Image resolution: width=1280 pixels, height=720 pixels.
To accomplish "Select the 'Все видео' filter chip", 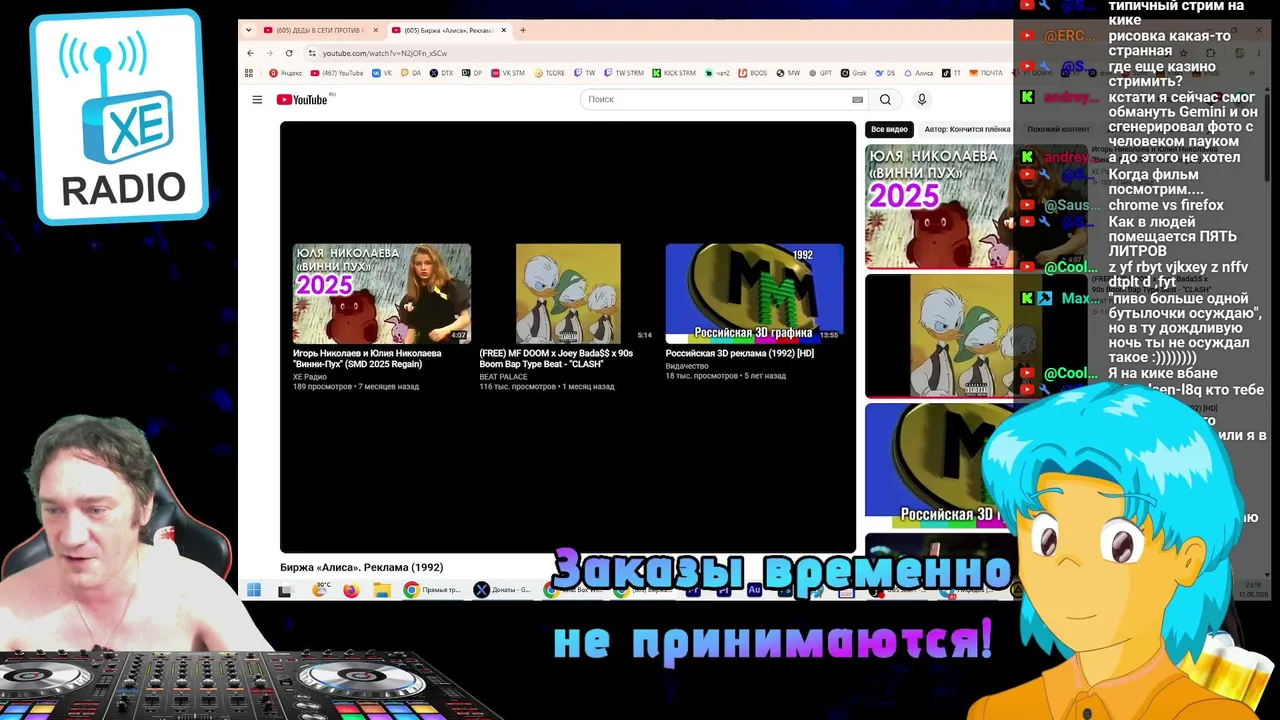I will [889, 129].
